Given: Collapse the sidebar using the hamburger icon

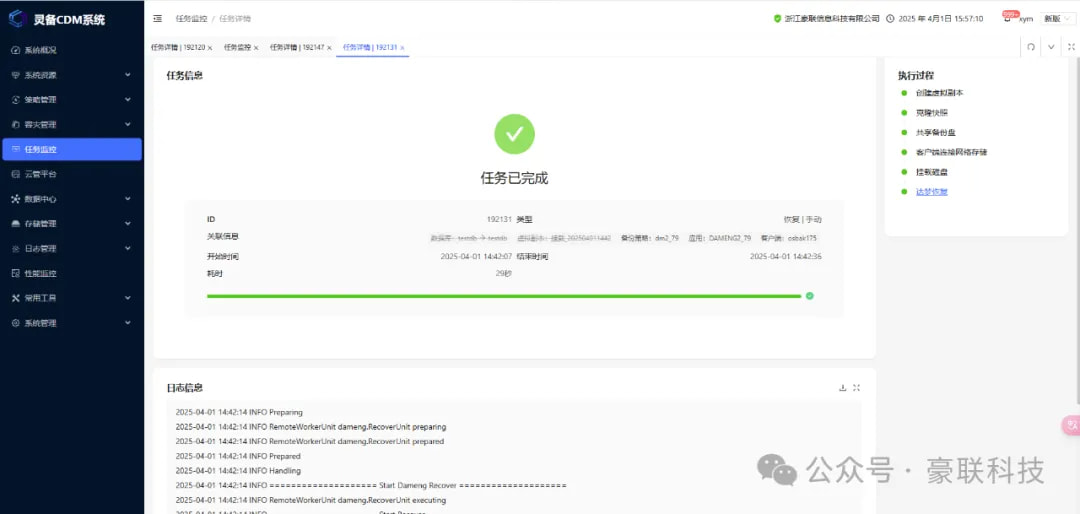Looking at the screenshot, I should [158, 19].
